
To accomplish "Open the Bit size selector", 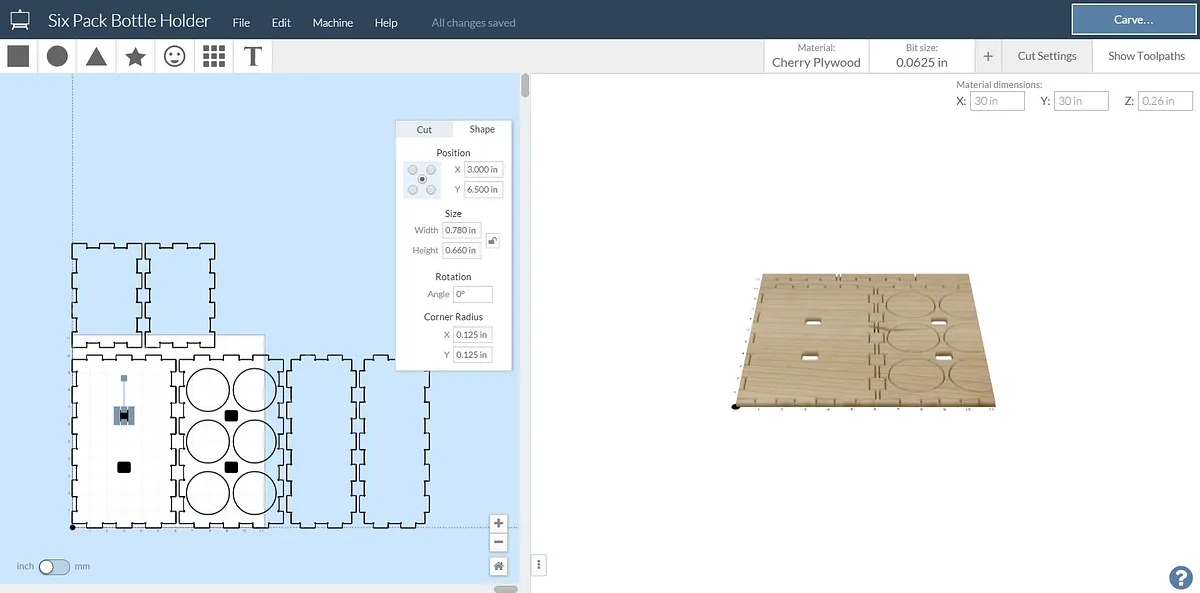I will tap(921, 56).
